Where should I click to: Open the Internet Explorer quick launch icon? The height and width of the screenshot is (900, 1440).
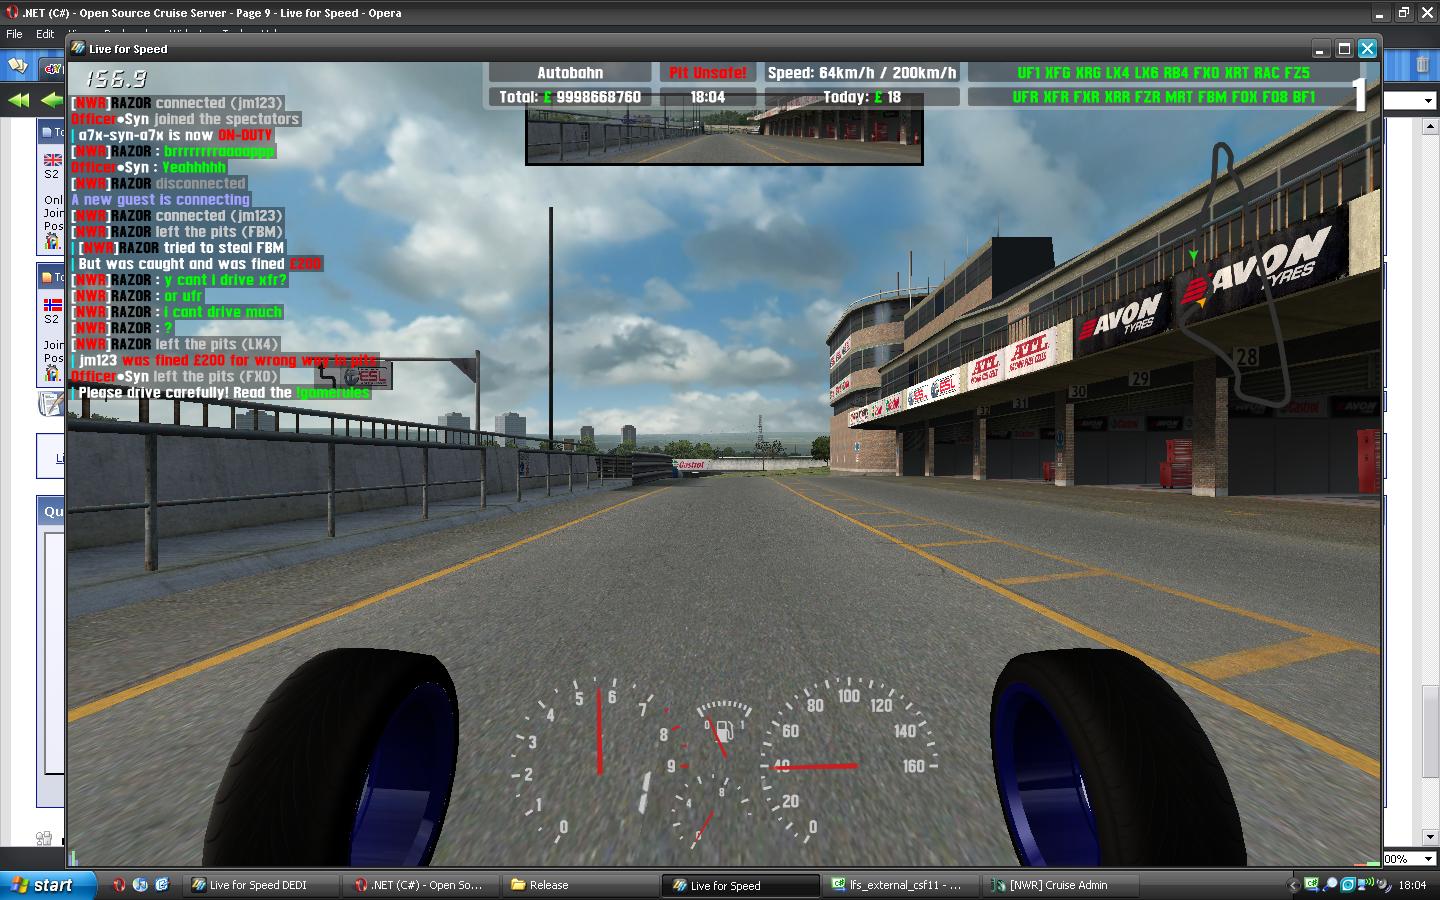(162, 885)
